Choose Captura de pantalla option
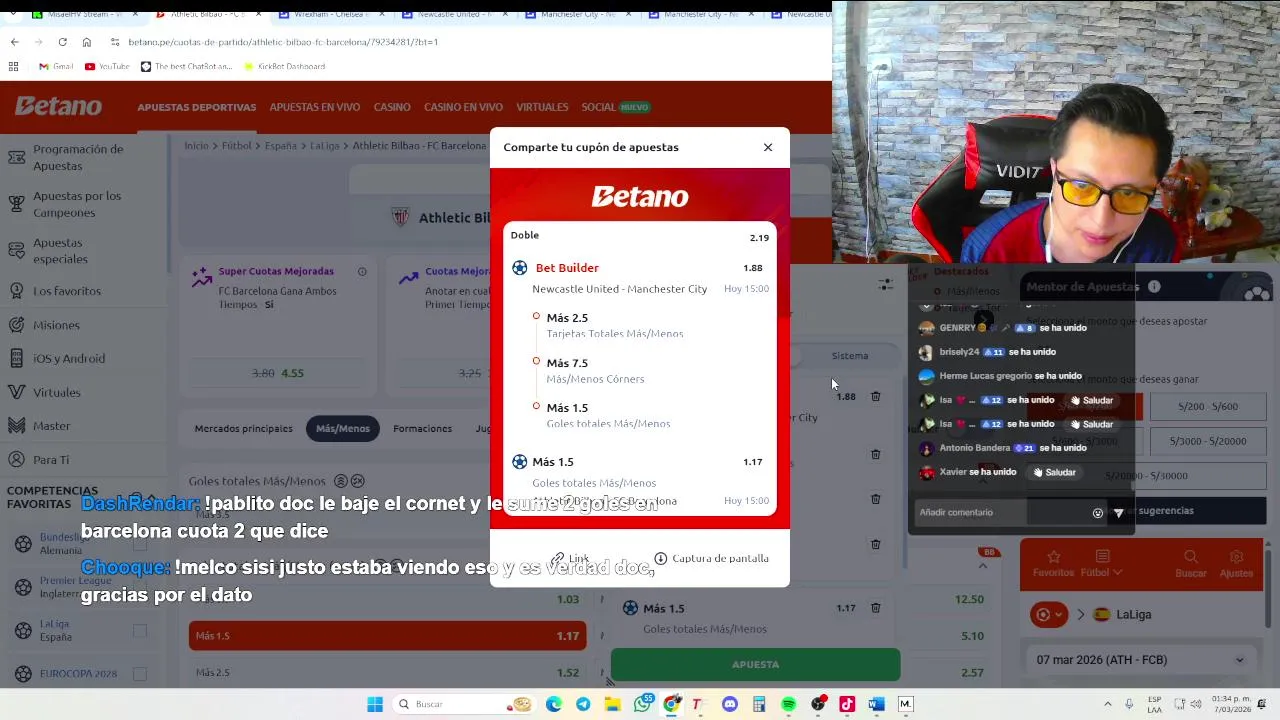The height and width of the screenshot is (720, 1280). [711, 558]
